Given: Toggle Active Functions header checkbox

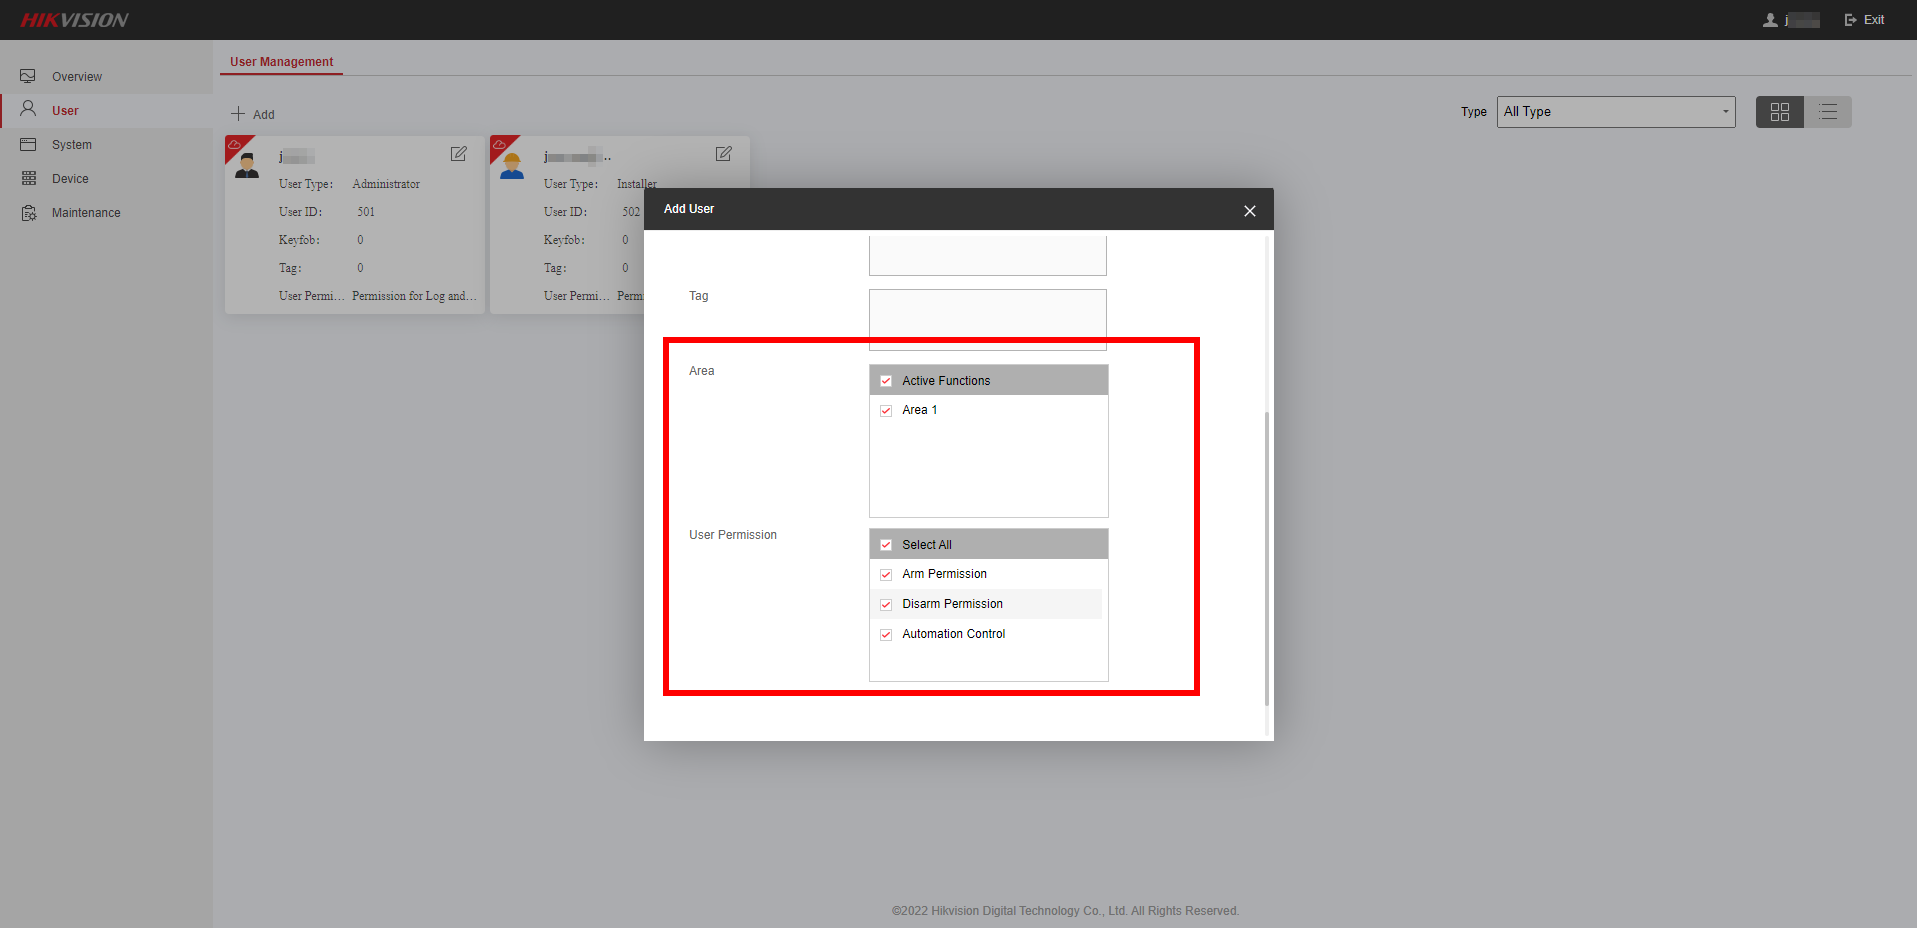Looking at the screenshot, I should click(x=886, y=381).
